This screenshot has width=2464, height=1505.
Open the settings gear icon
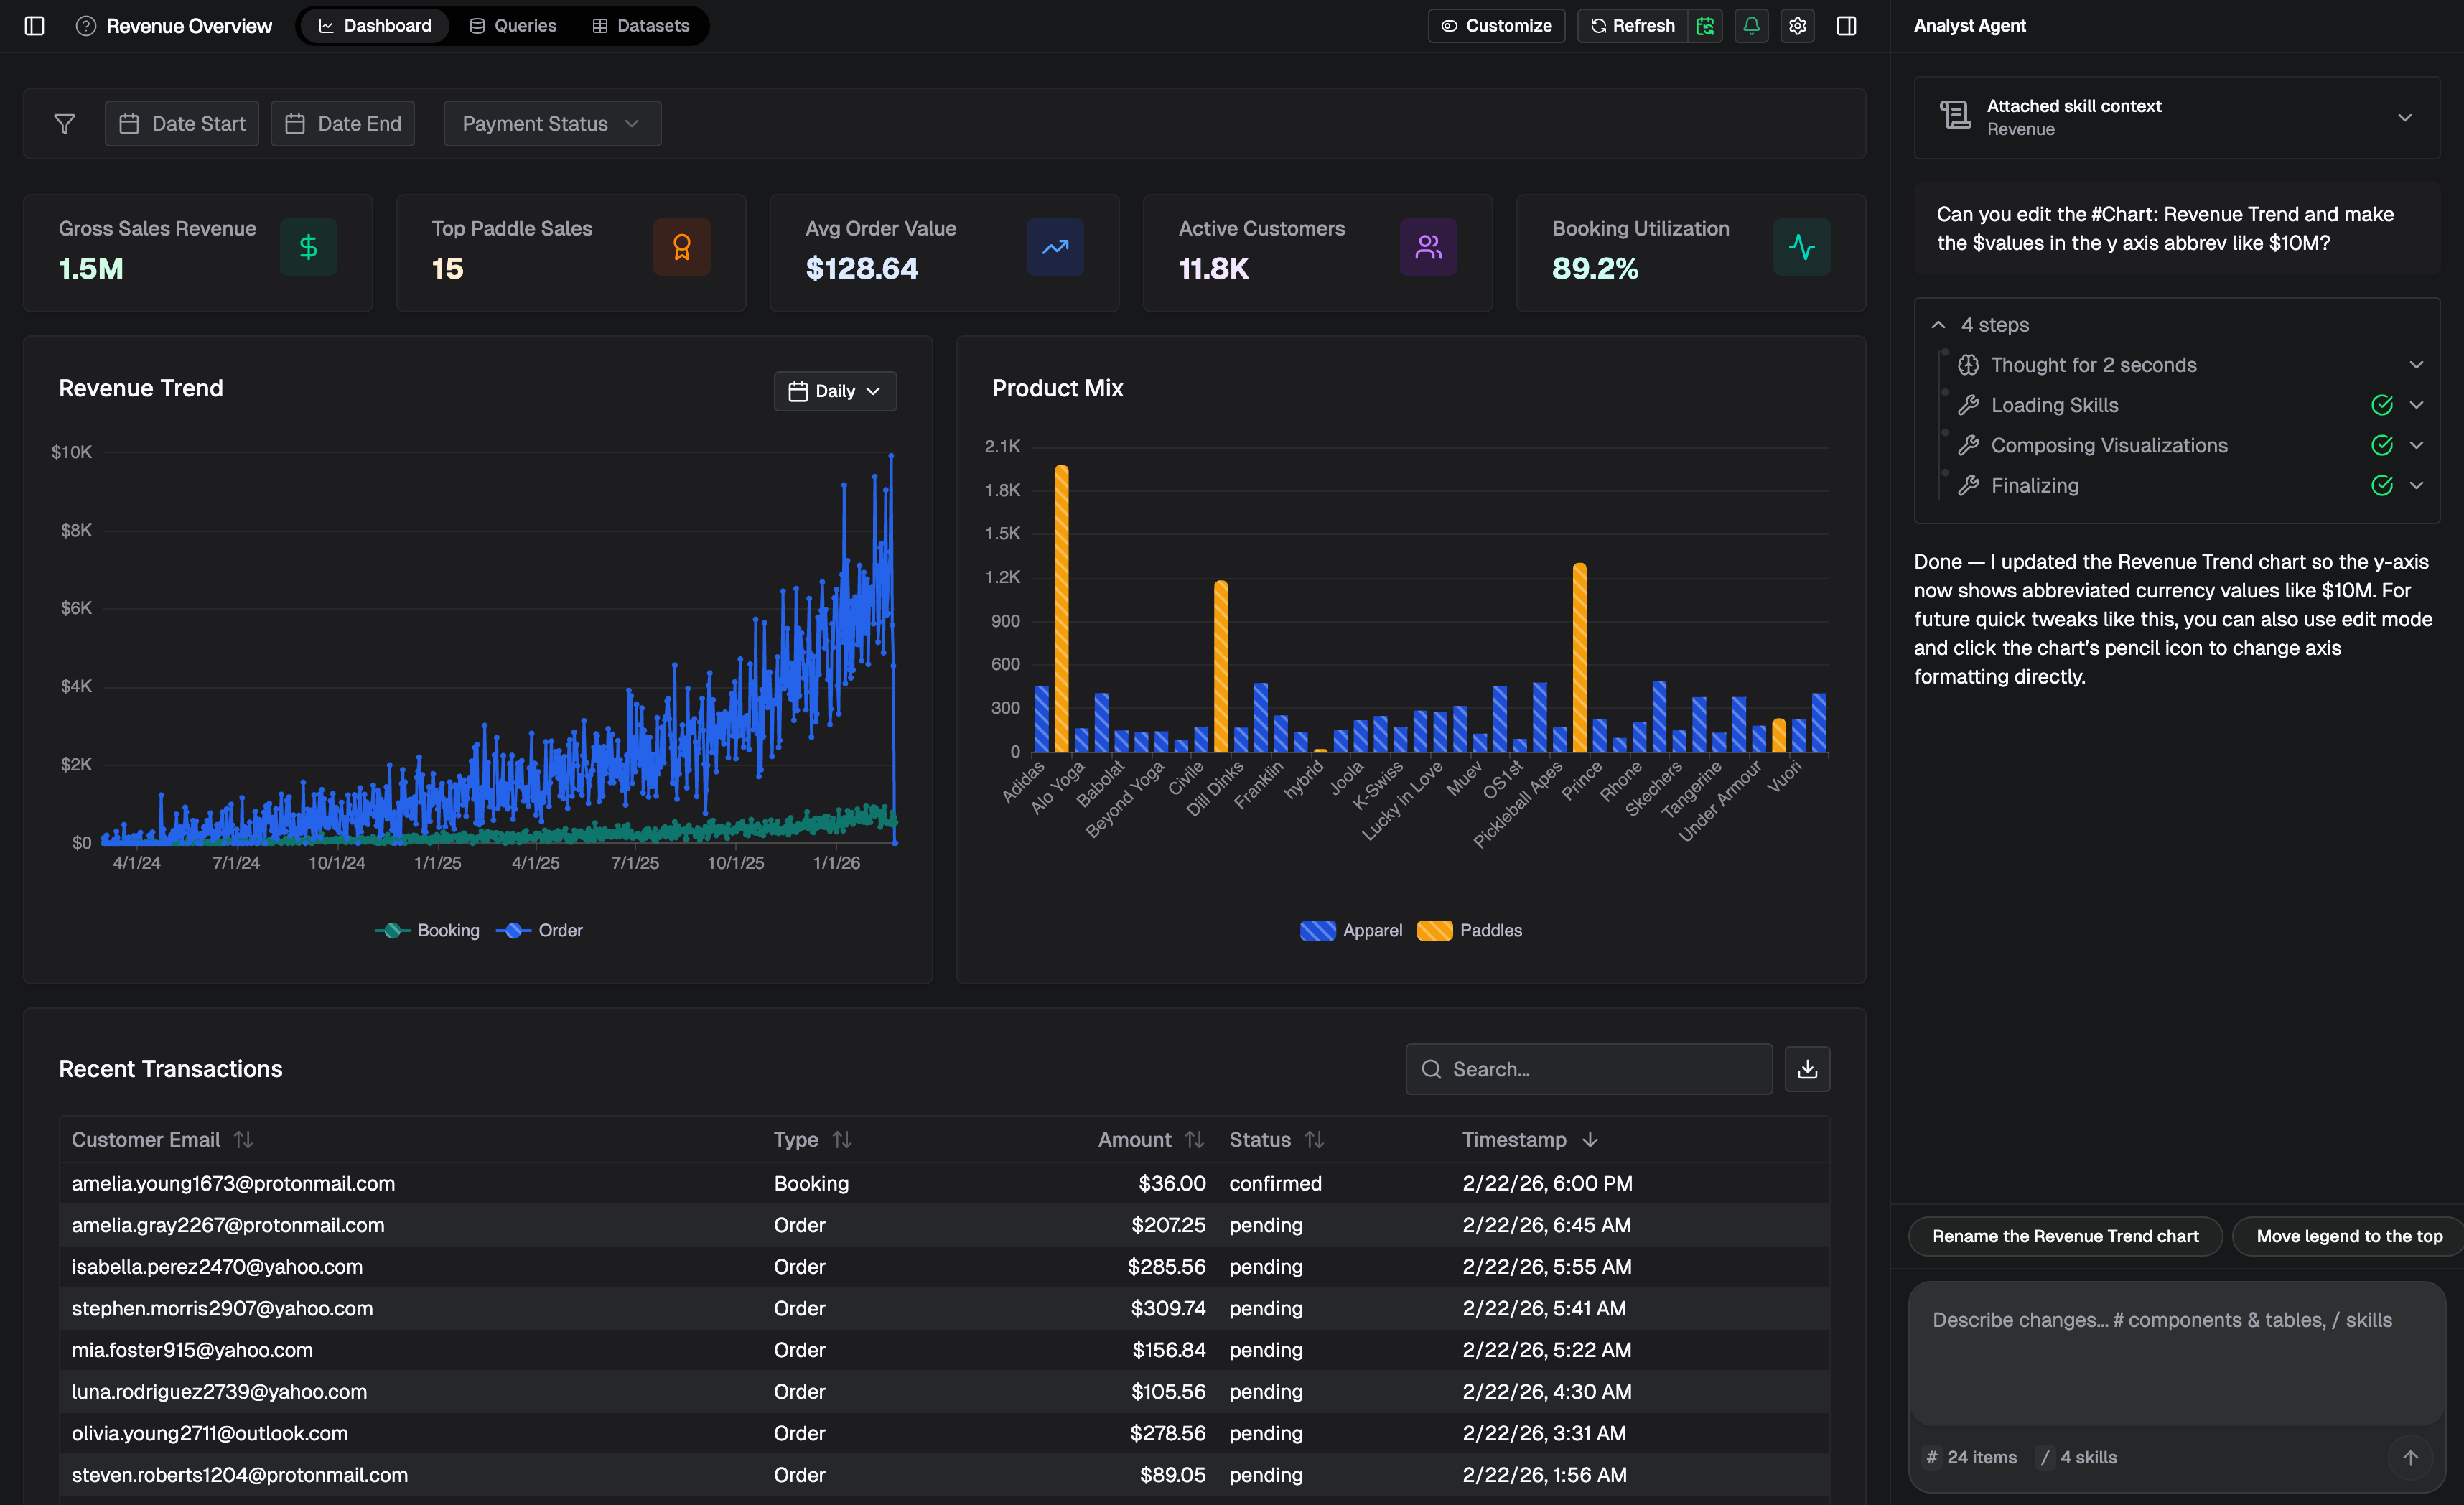(x=1797, y=26)
